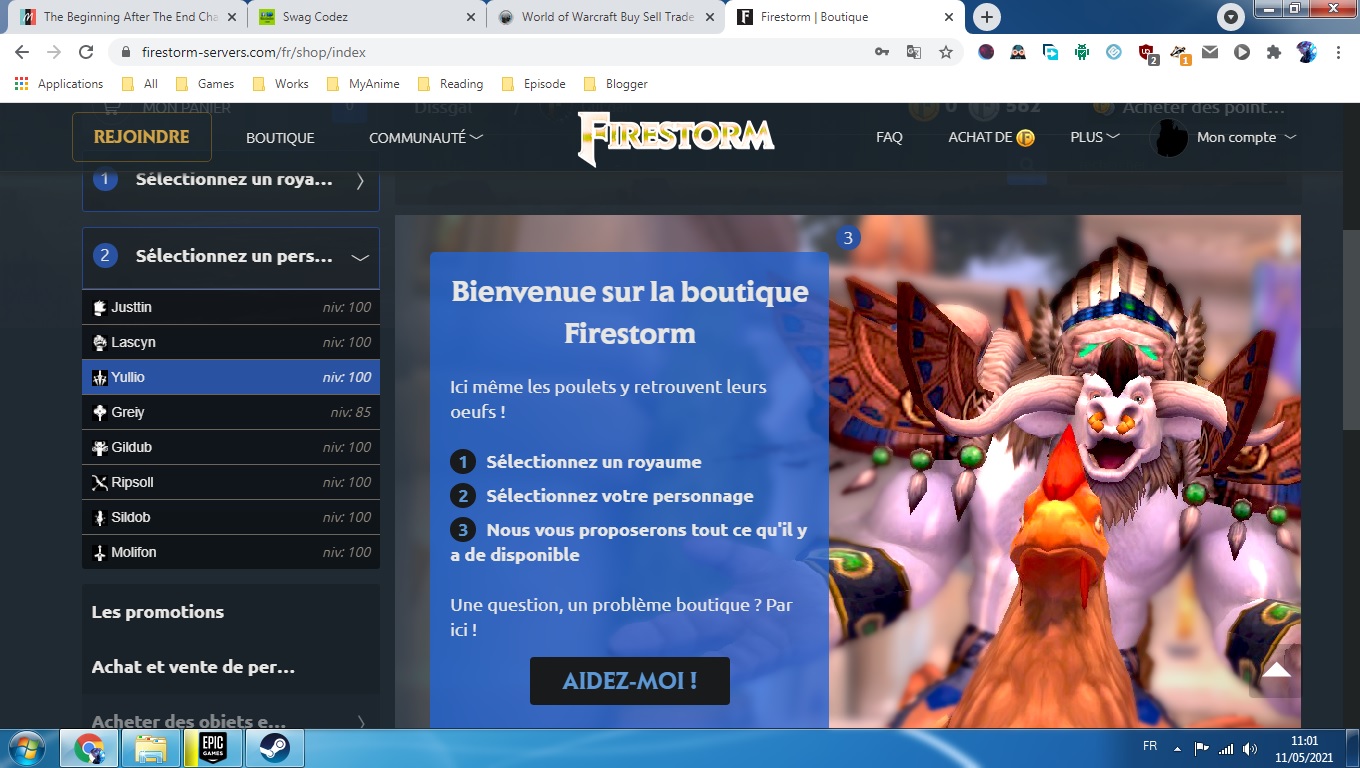Collapse 'Sélectionnez un pers...' character list
Viewport: 1360px width, 768px height.
[231, 257]
